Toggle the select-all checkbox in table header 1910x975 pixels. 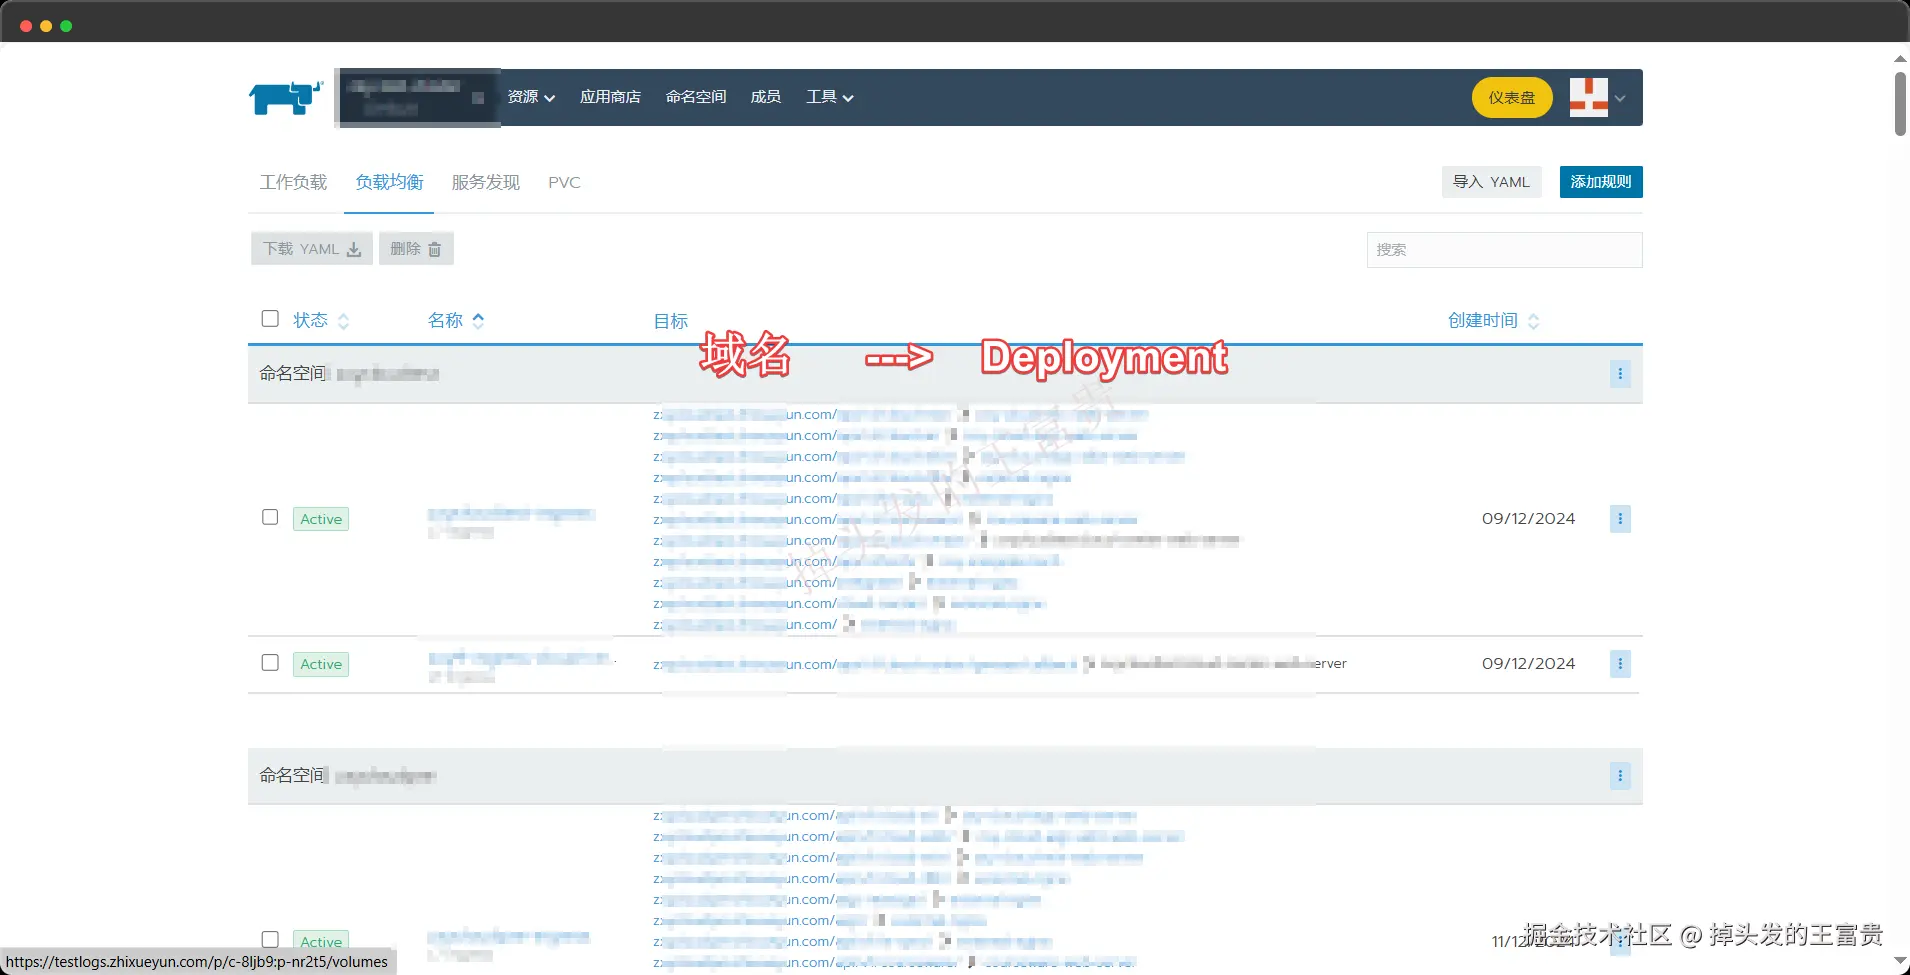(x=270, y=319)
